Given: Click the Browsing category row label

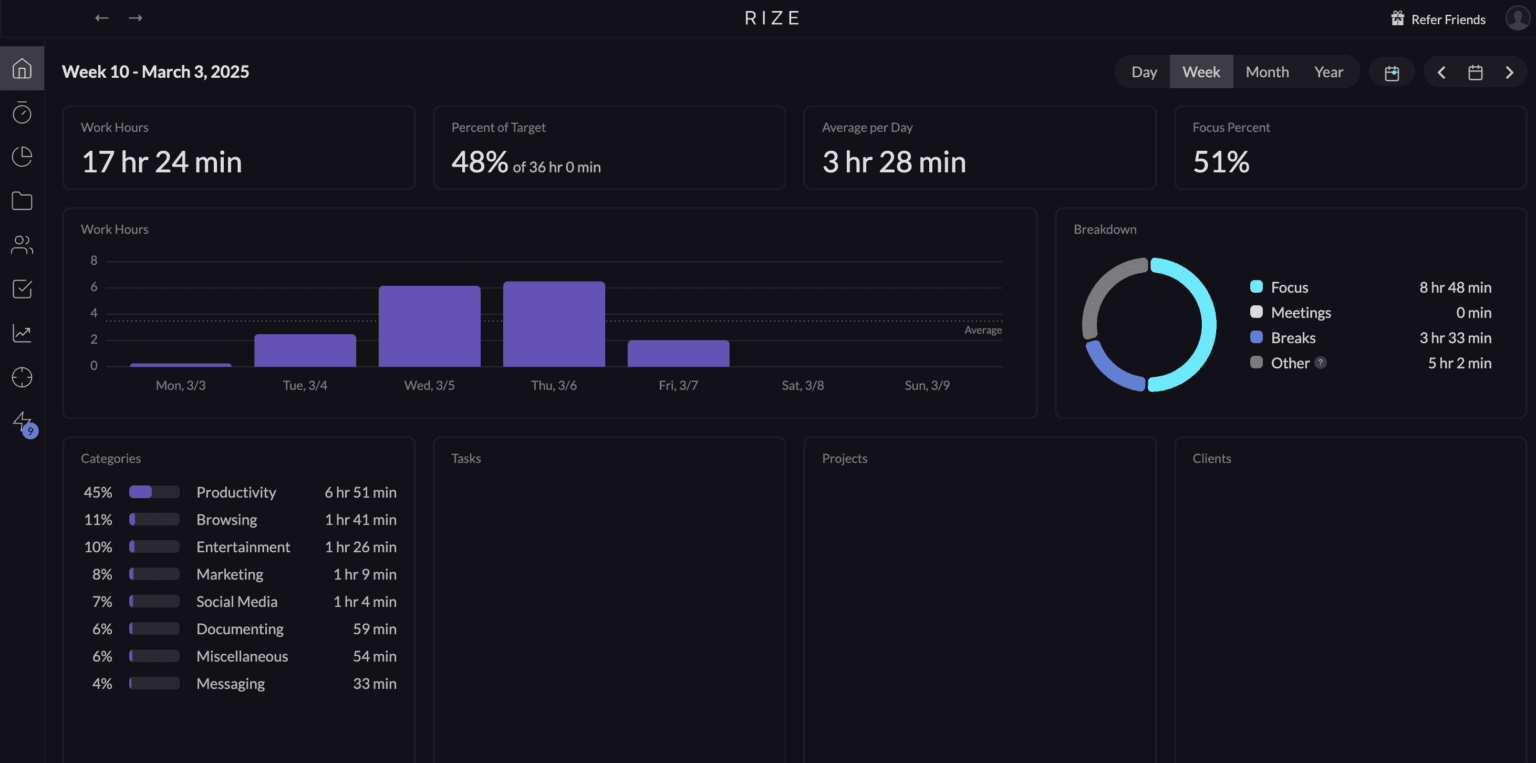Looking at the screenshot, I should (227, 520).
